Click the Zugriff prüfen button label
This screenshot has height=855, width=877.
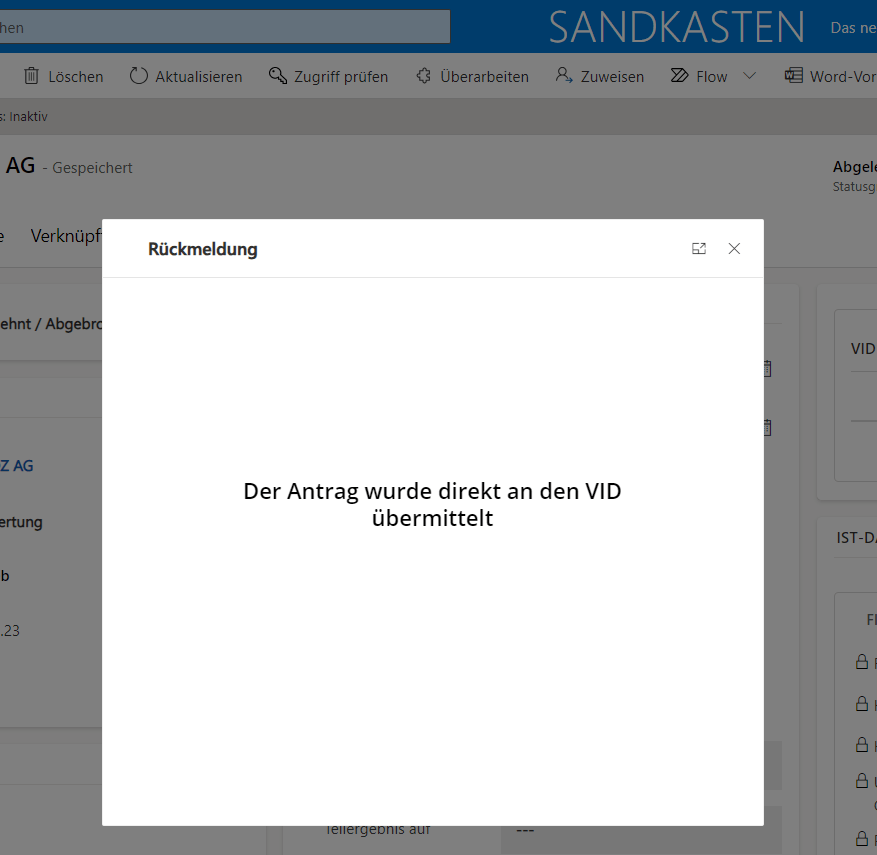coord(341,77)
